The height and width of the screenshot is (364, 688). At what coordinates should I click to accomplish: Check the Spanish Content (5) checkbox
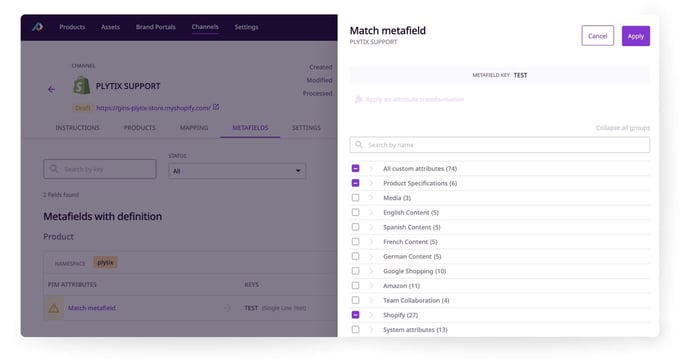[355, 227]
